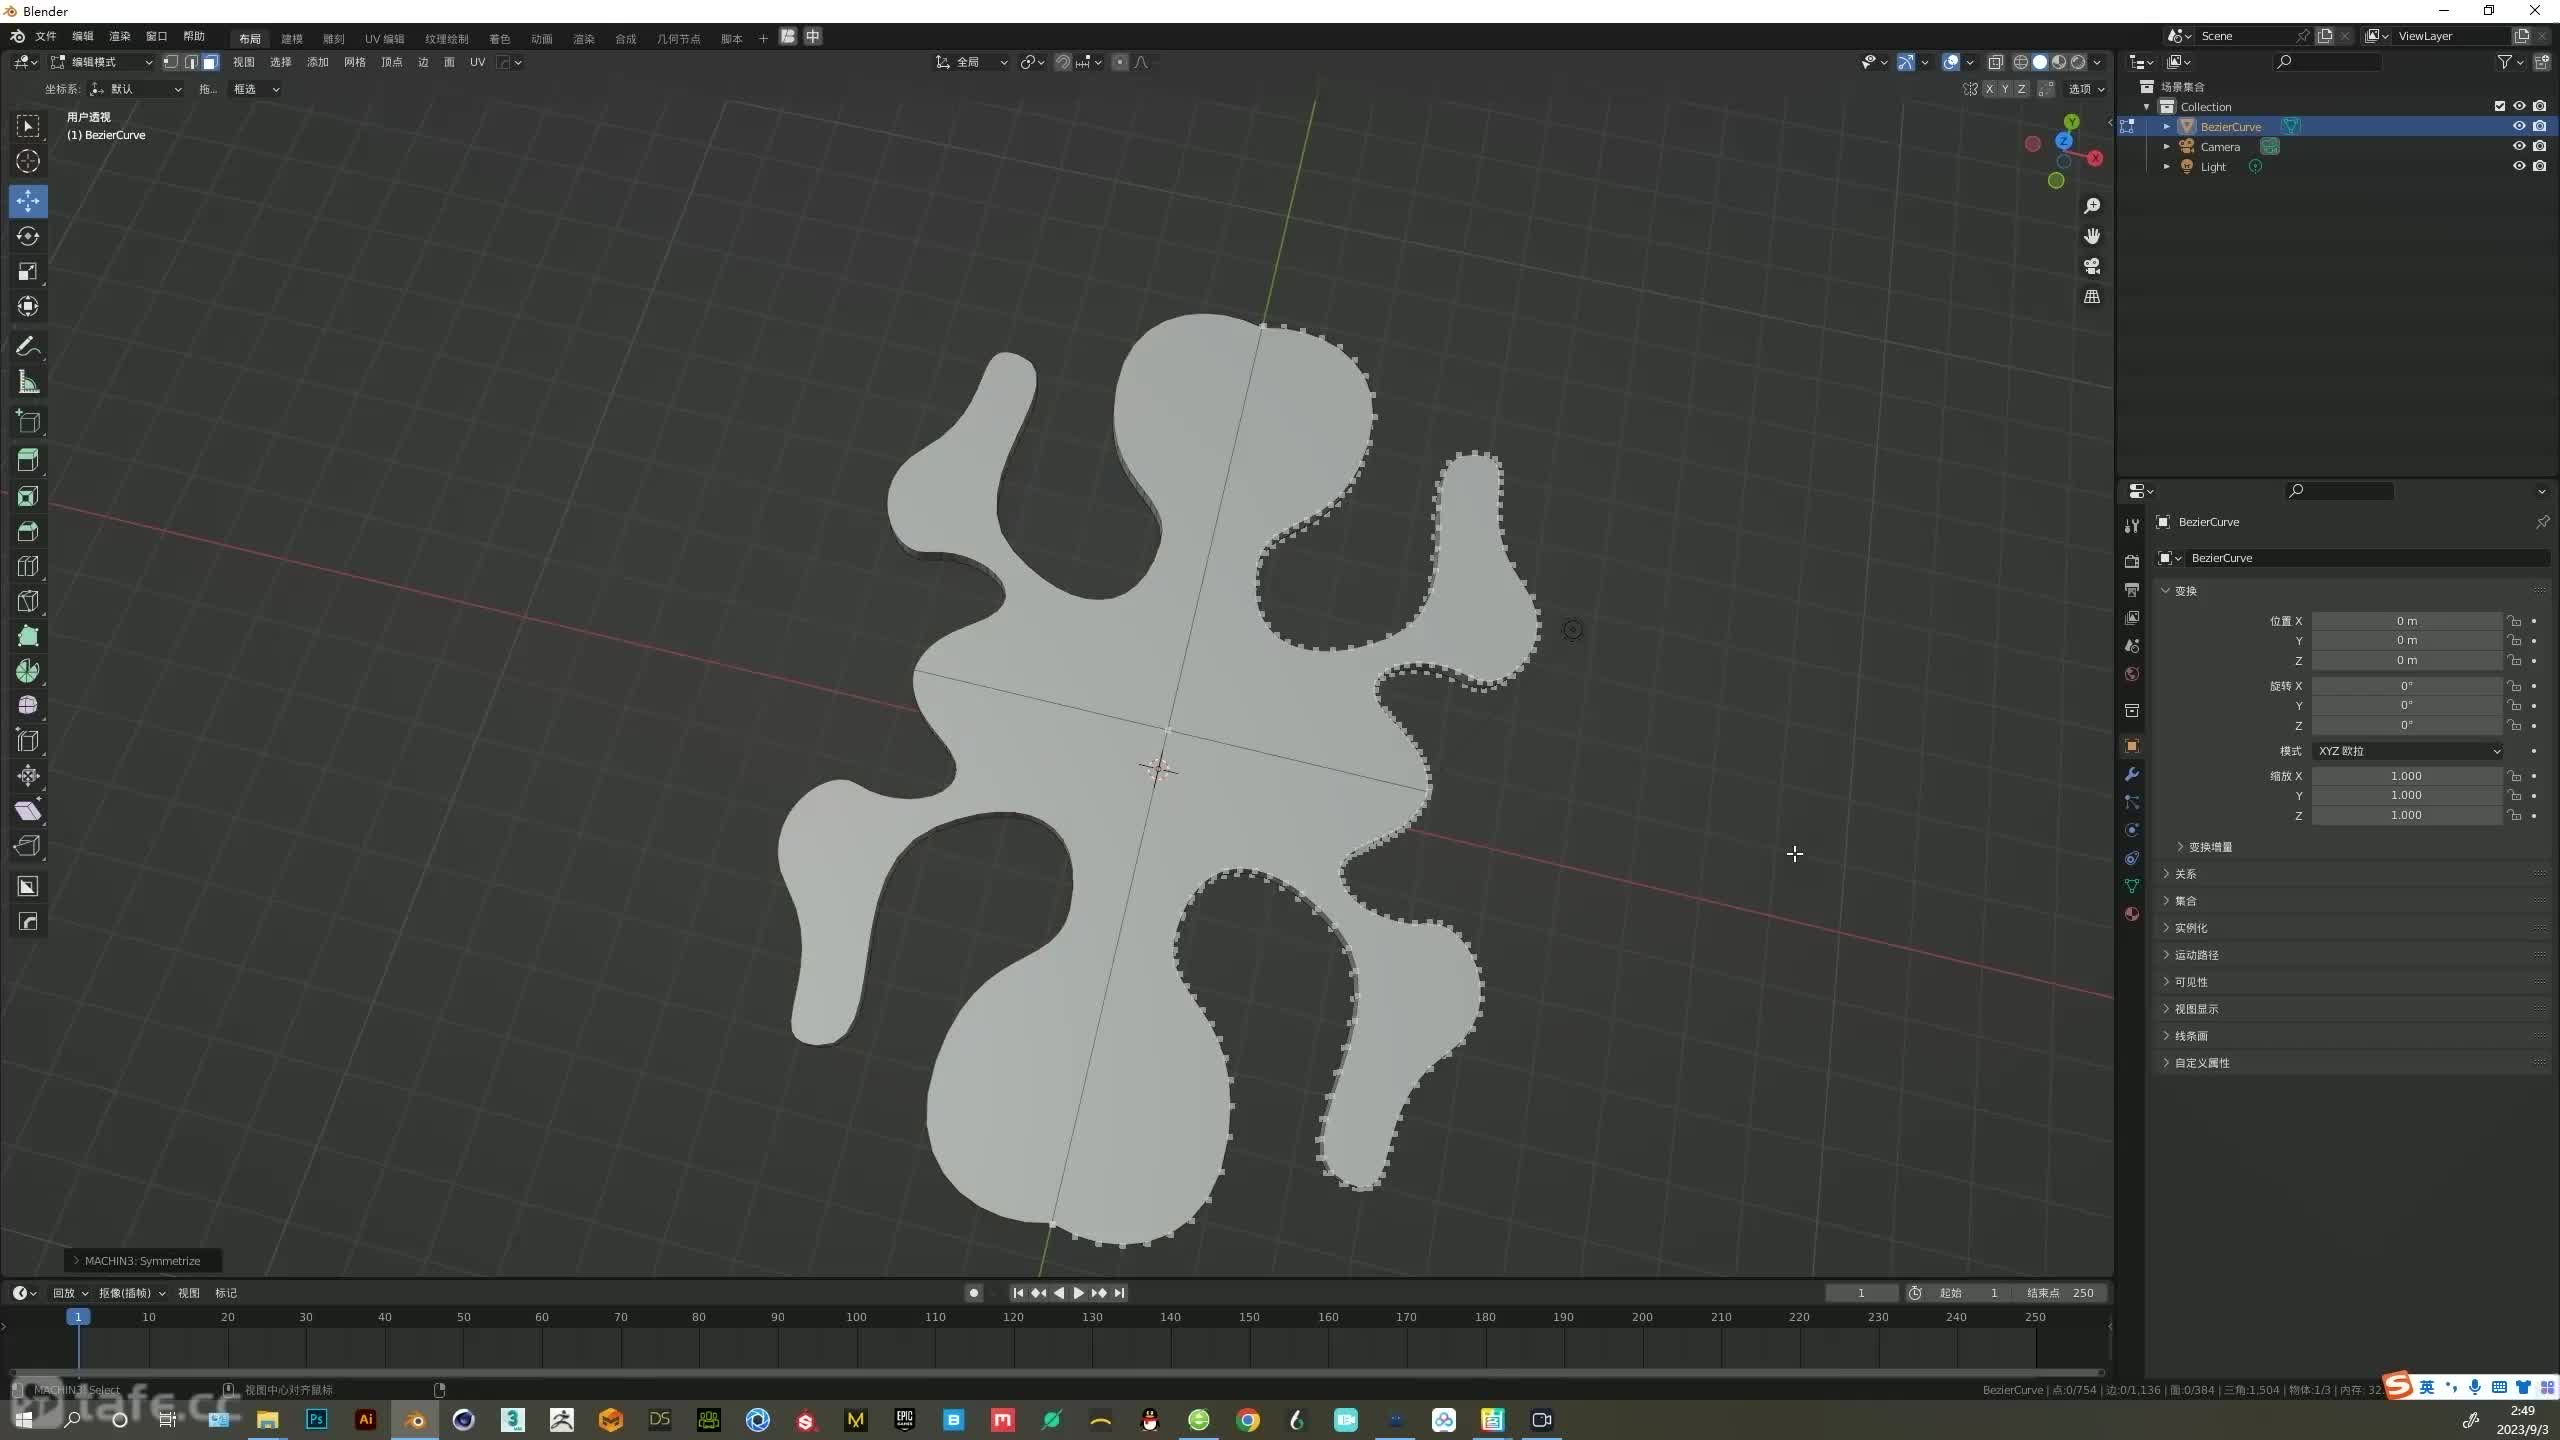The image size is (2560, 1440).
Task: Select the Inset Faces tool
Action: point(28,496)
